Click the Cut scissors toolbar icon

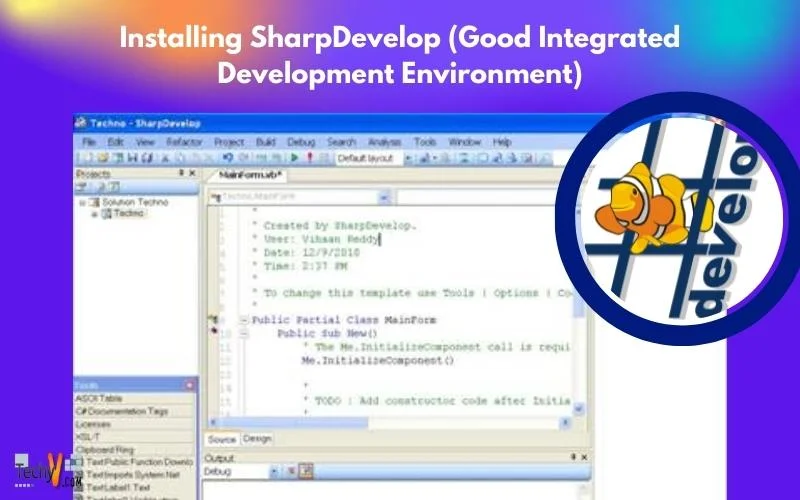pyautogui.click(x=167, y=158)
